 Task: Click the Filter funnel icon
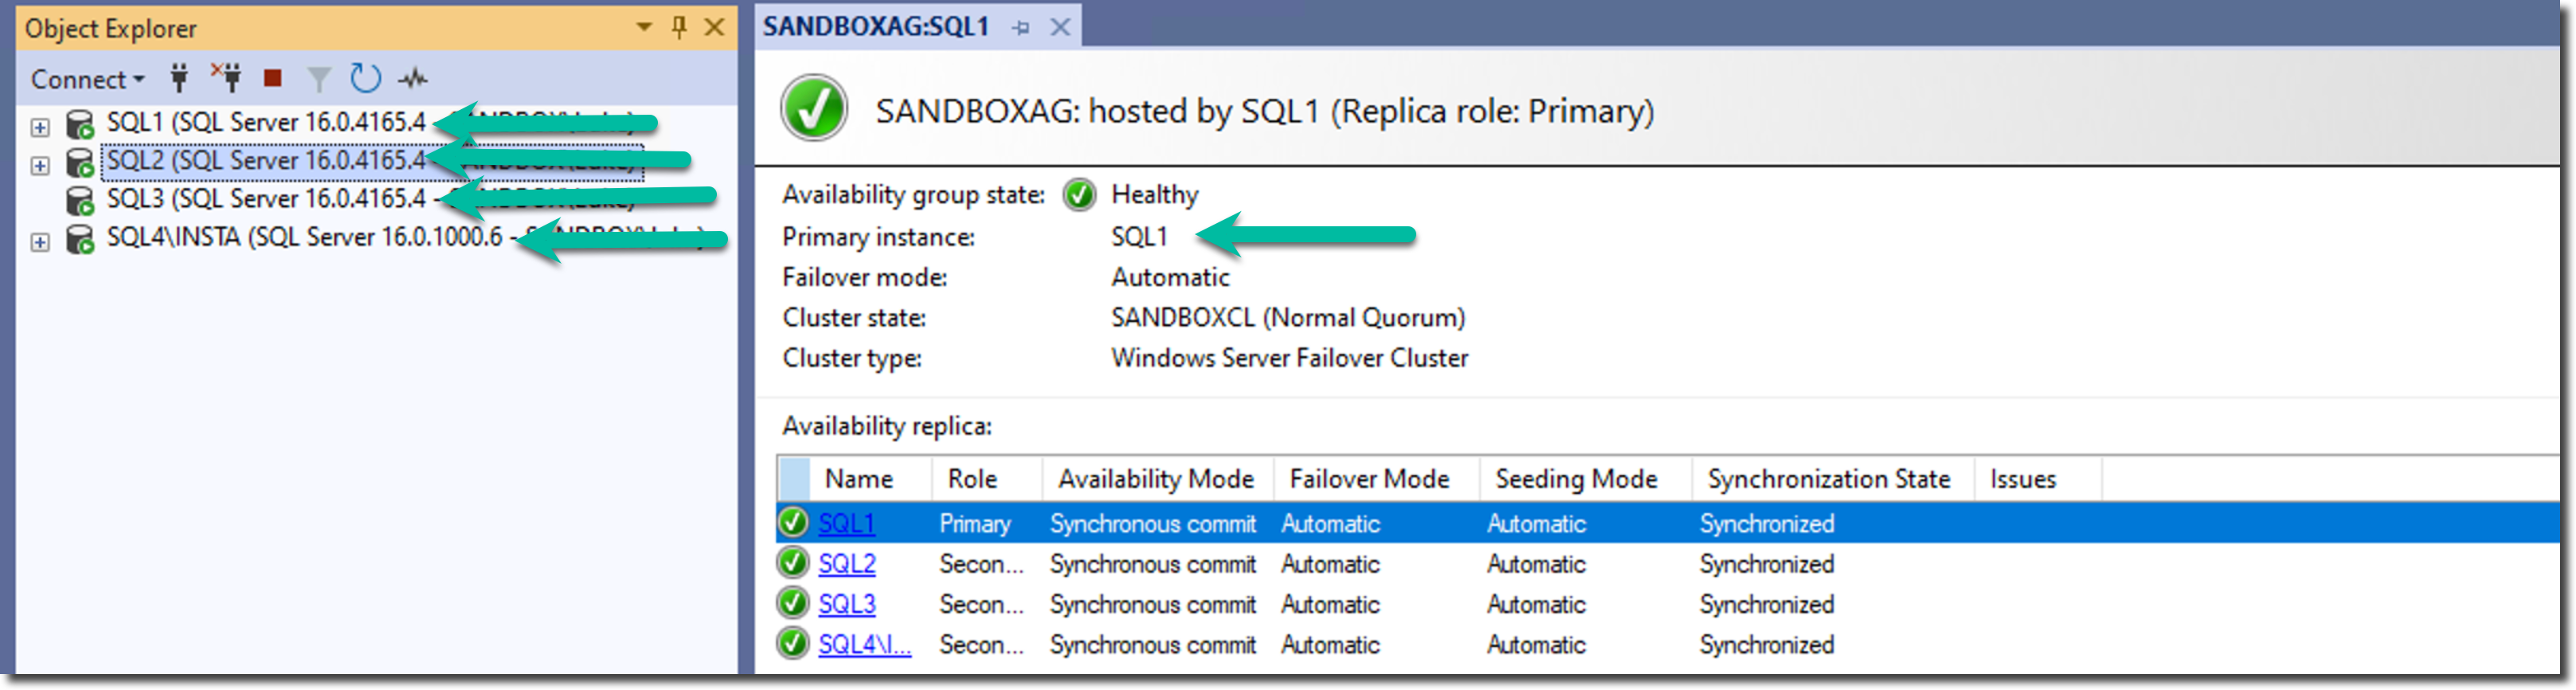[318, 78]
